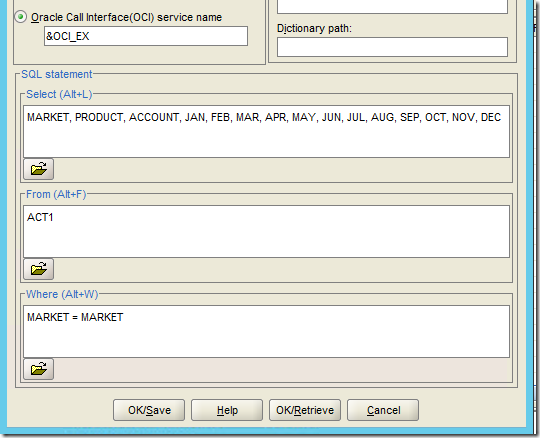This screenshot has height=438, width=540.
Task: Click the Select (Alt+L) group label
Action: [59, 94]
